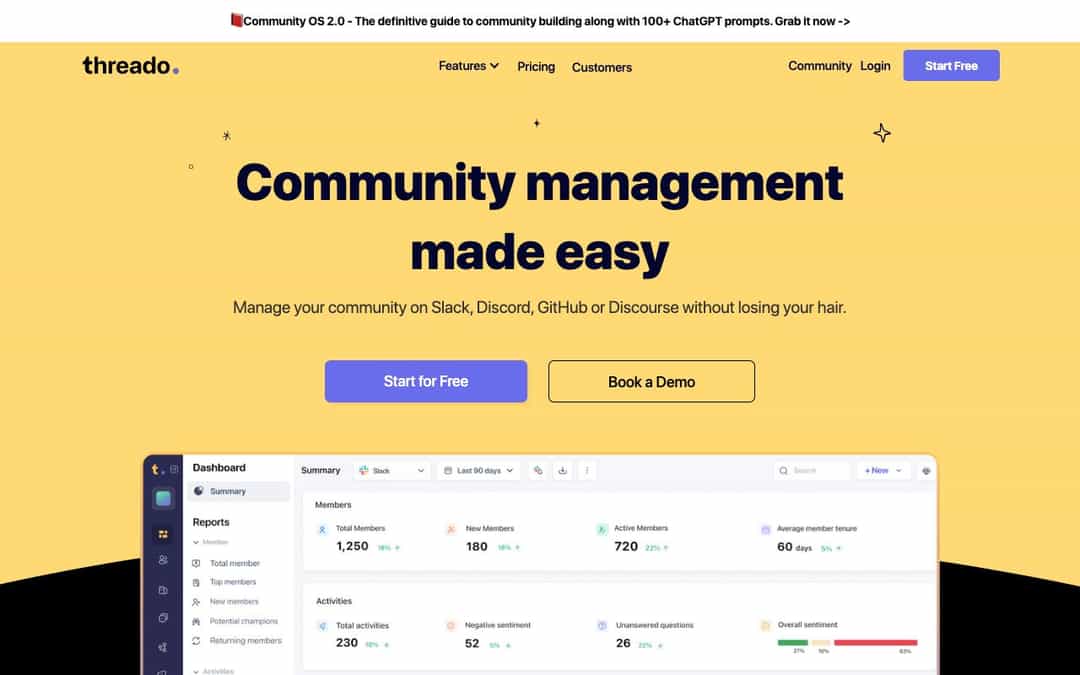The width and height of the screenshot is (1080, 675).
Task: Click the New Members stat icon
Action: (451, 530)
